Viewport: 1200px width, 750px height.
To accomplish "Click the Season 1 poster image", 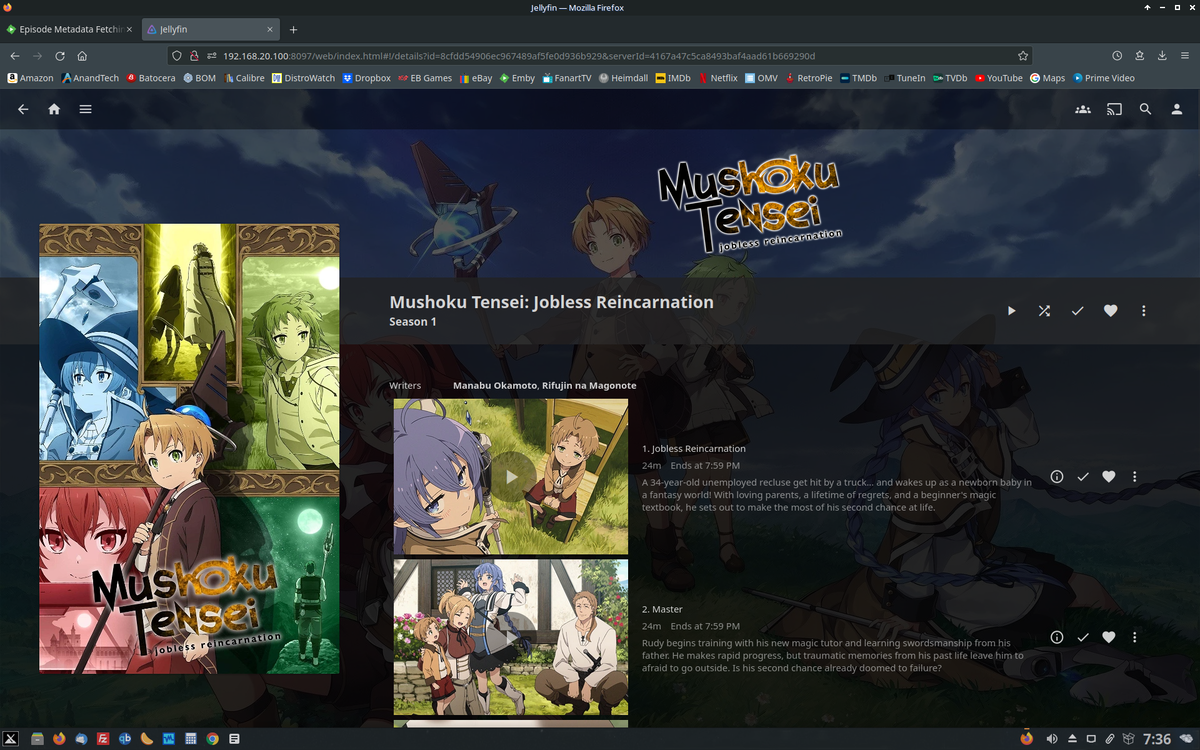I will coord(189,448).
